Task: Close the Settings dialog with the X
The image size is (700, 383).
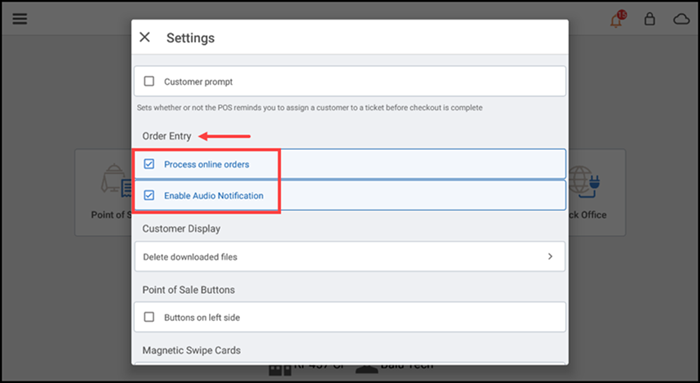Action: click(x=145, y=37)
